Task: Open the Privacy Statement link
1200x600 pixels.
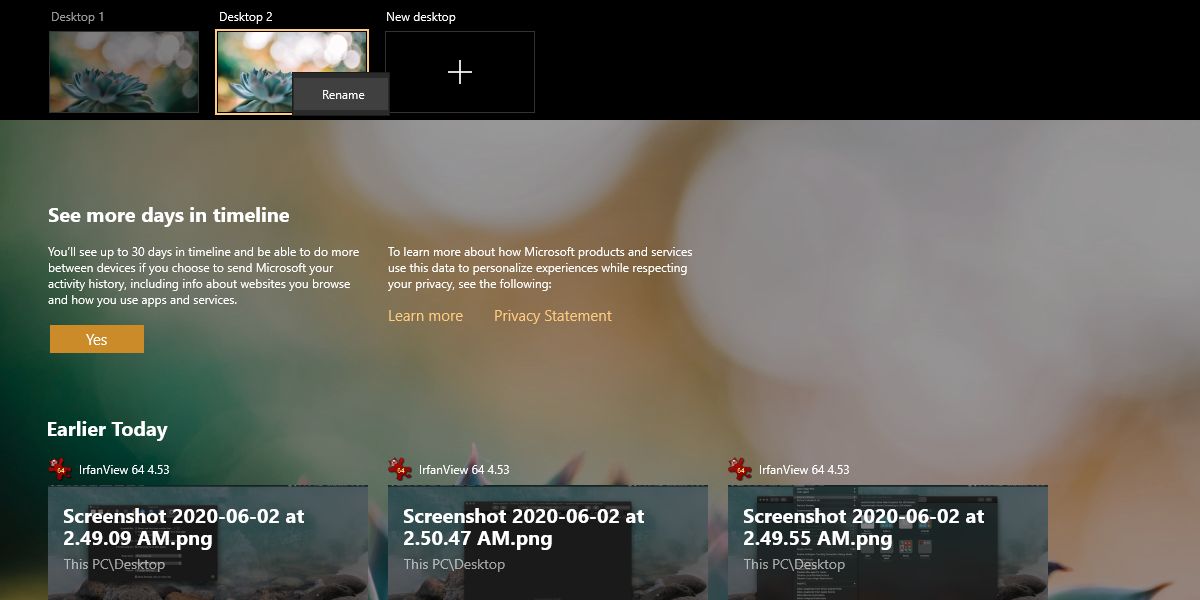Action: point(553,316)
